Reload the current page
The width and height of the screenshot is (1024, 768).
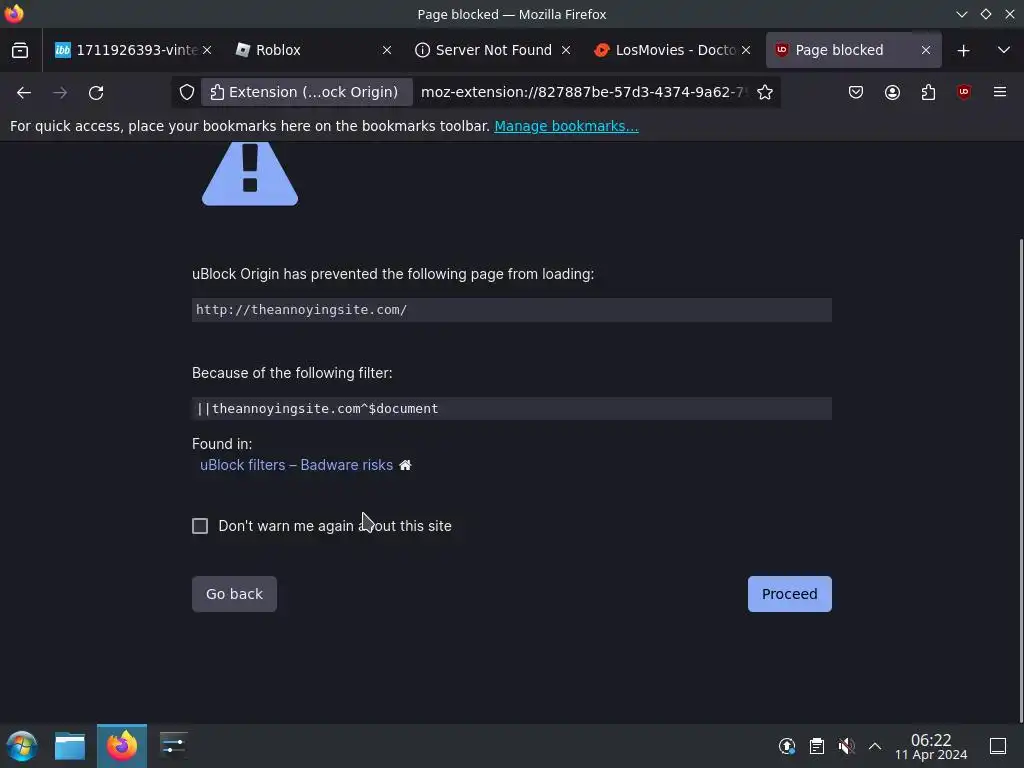[96, 93]
